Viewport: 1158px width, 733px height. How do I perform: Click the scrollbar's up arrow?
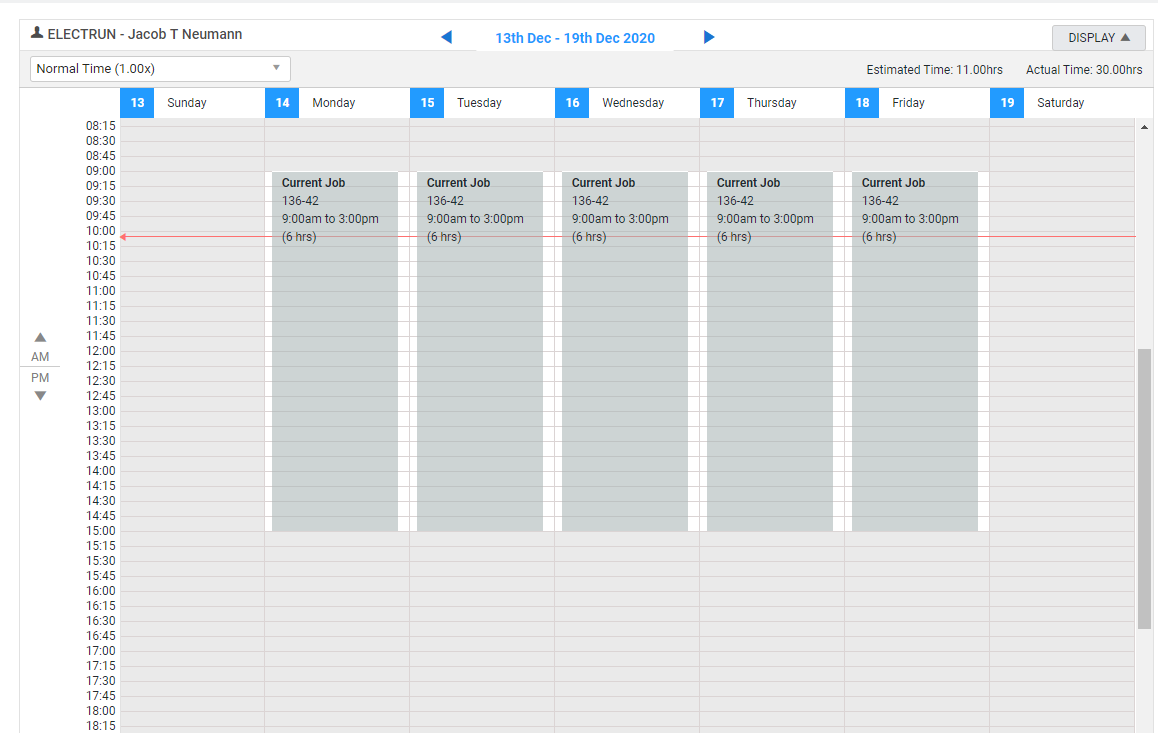coord(1144,126)
